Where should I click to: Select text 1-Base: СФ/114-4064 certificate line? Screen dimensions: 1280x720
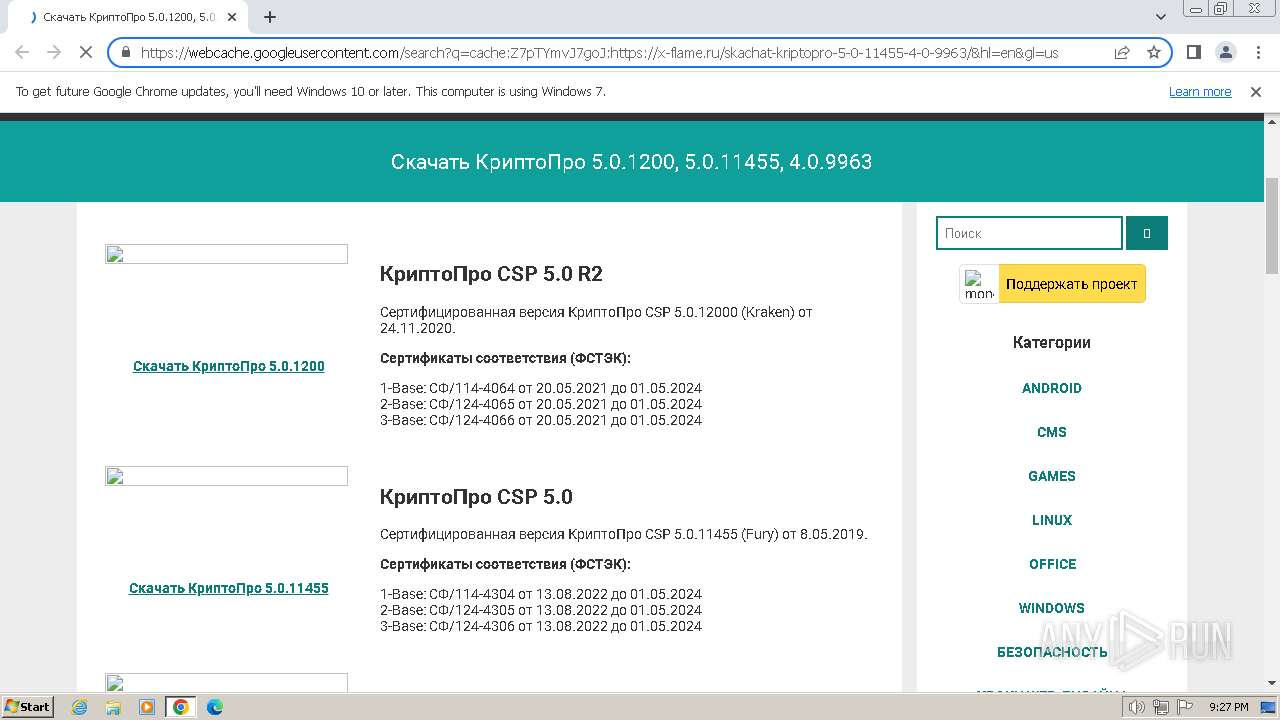pos(541,388)
